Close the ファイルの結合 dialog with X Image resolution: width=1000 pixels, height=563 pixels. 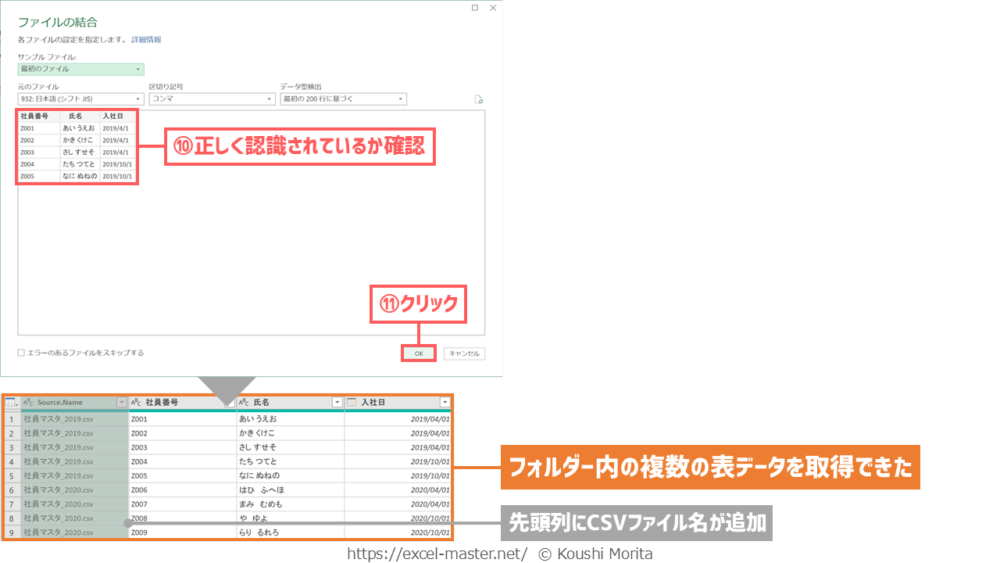(x=491, y=8)
